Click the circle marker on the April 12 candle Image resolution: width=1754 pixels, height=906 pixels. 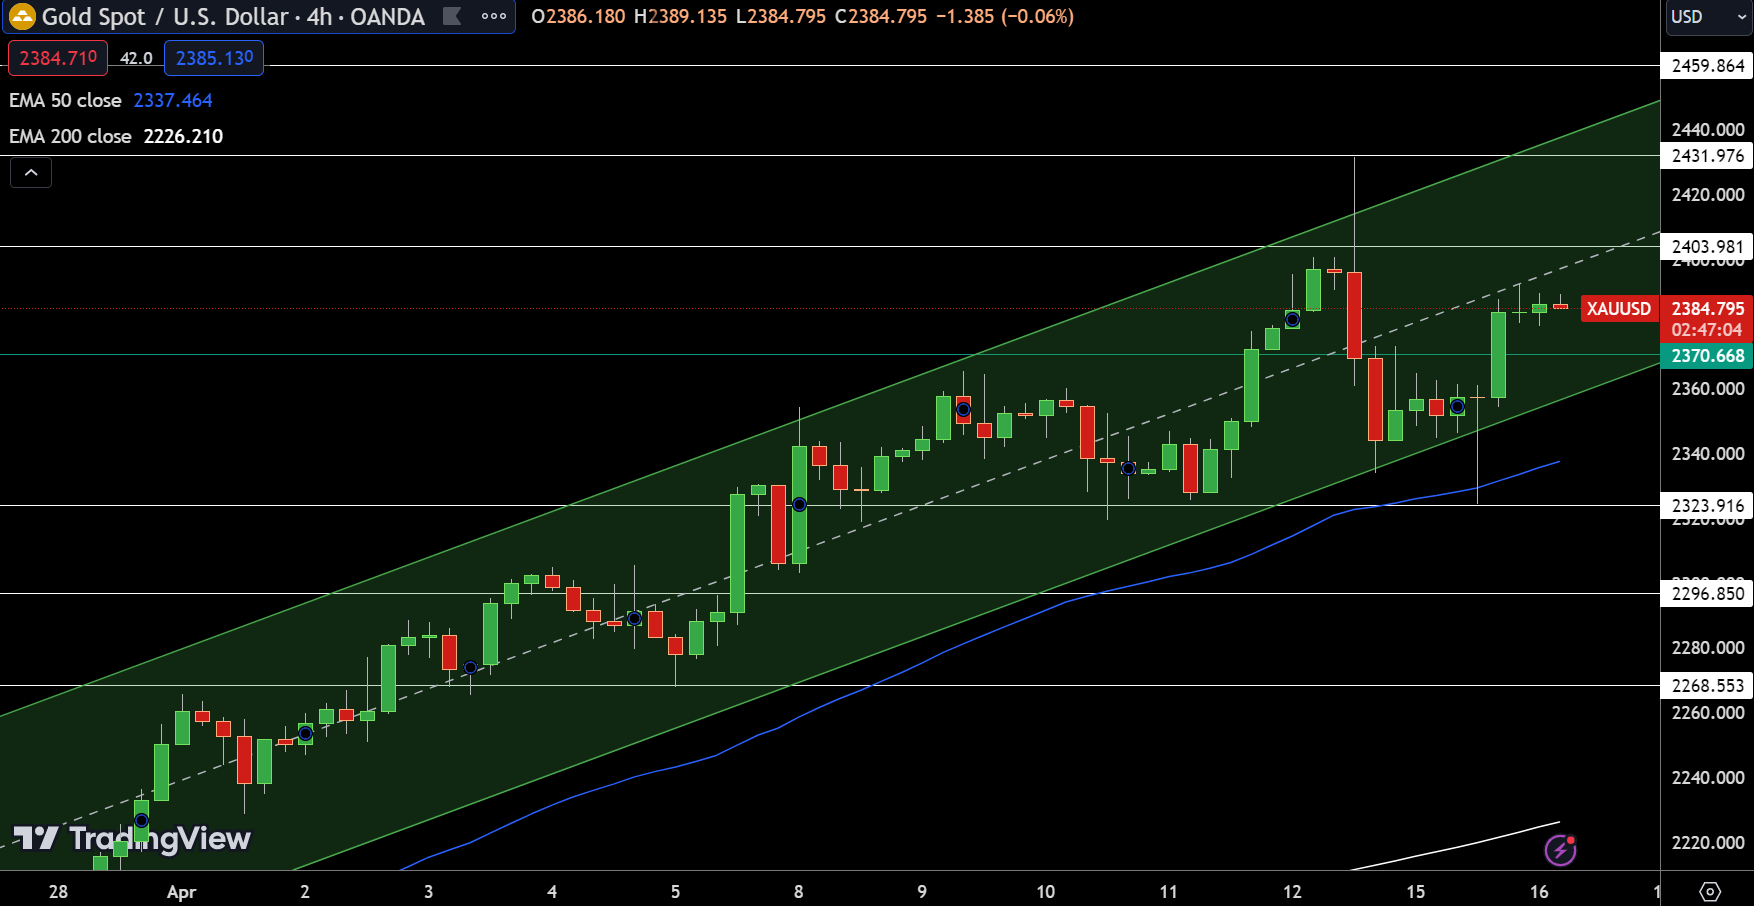coord(1292,320)
